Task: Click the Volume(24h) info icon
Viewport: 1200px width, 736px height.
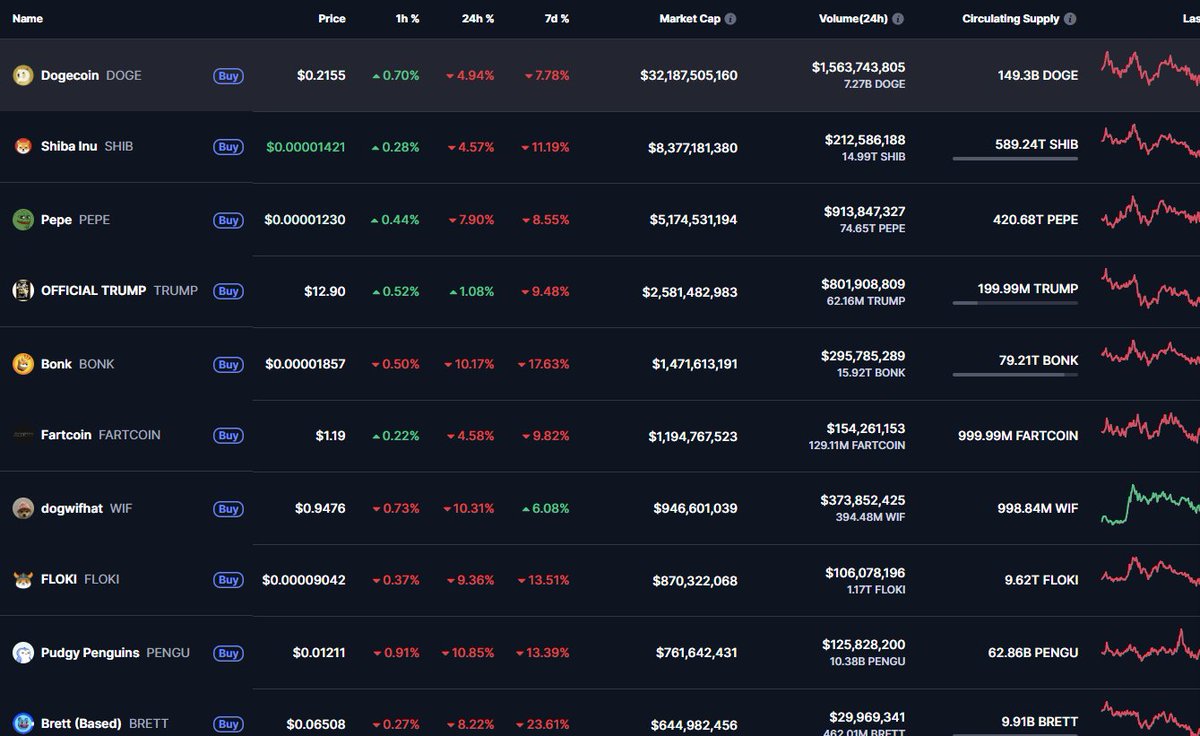Action: pos(898,19)
